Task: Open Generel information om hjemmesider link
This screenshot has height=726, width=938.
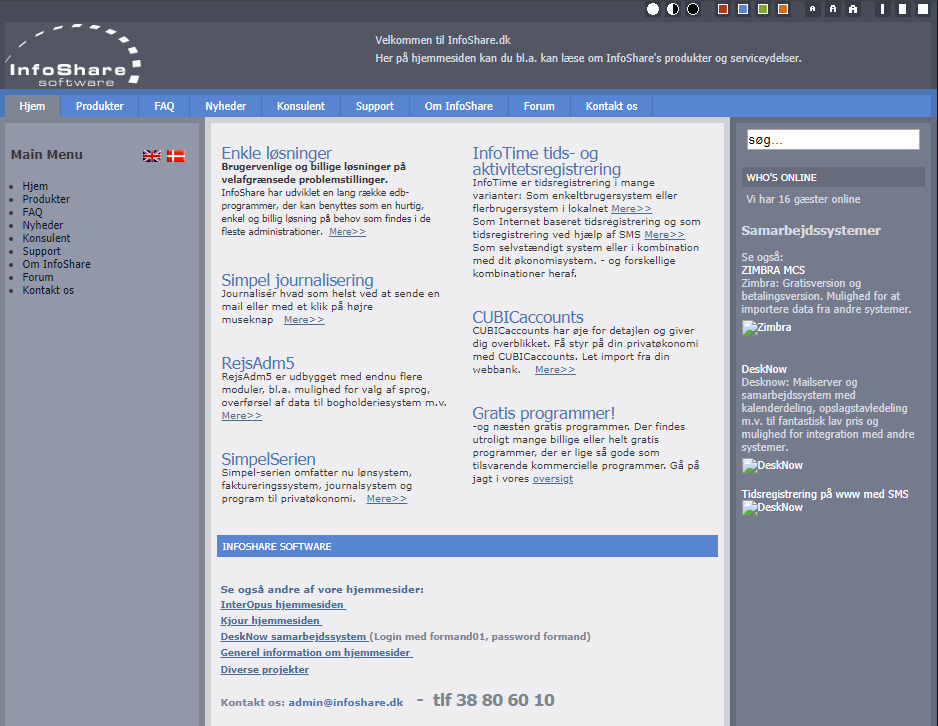Action: [x=316, y=653]
